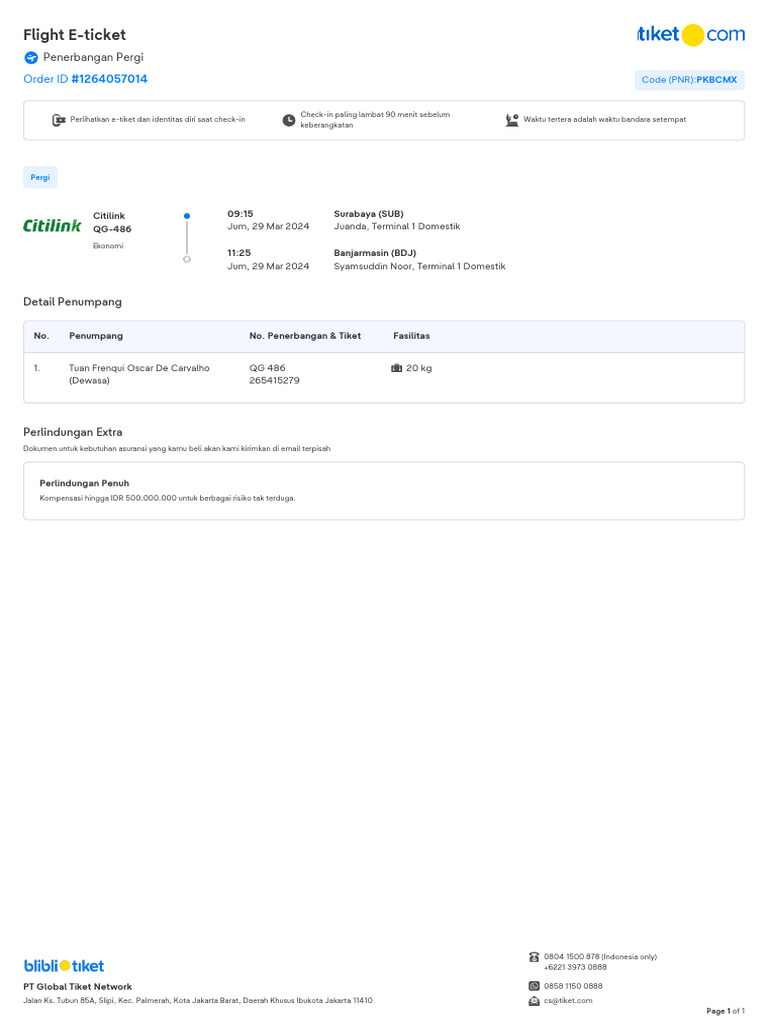This screenshot has height=1024, width=768.
Task: Click the Perlindungan Extra heading
Action: [x=73, y=432]
